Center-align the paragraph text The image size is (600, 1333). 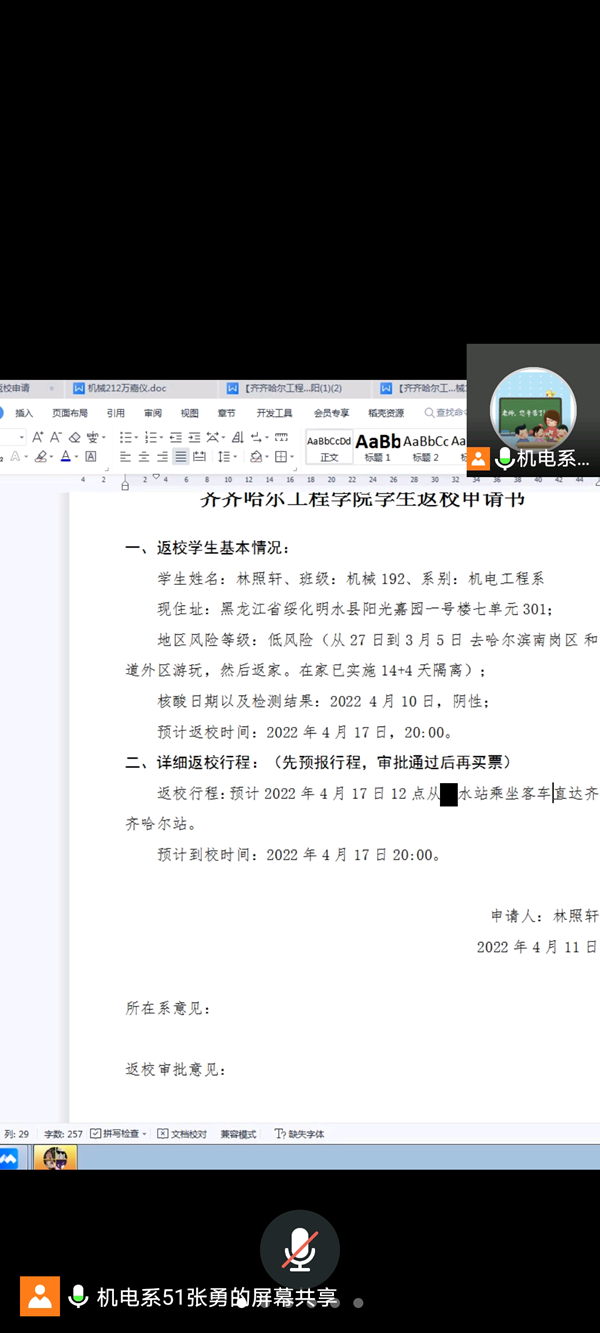click(x=144, y=457)
